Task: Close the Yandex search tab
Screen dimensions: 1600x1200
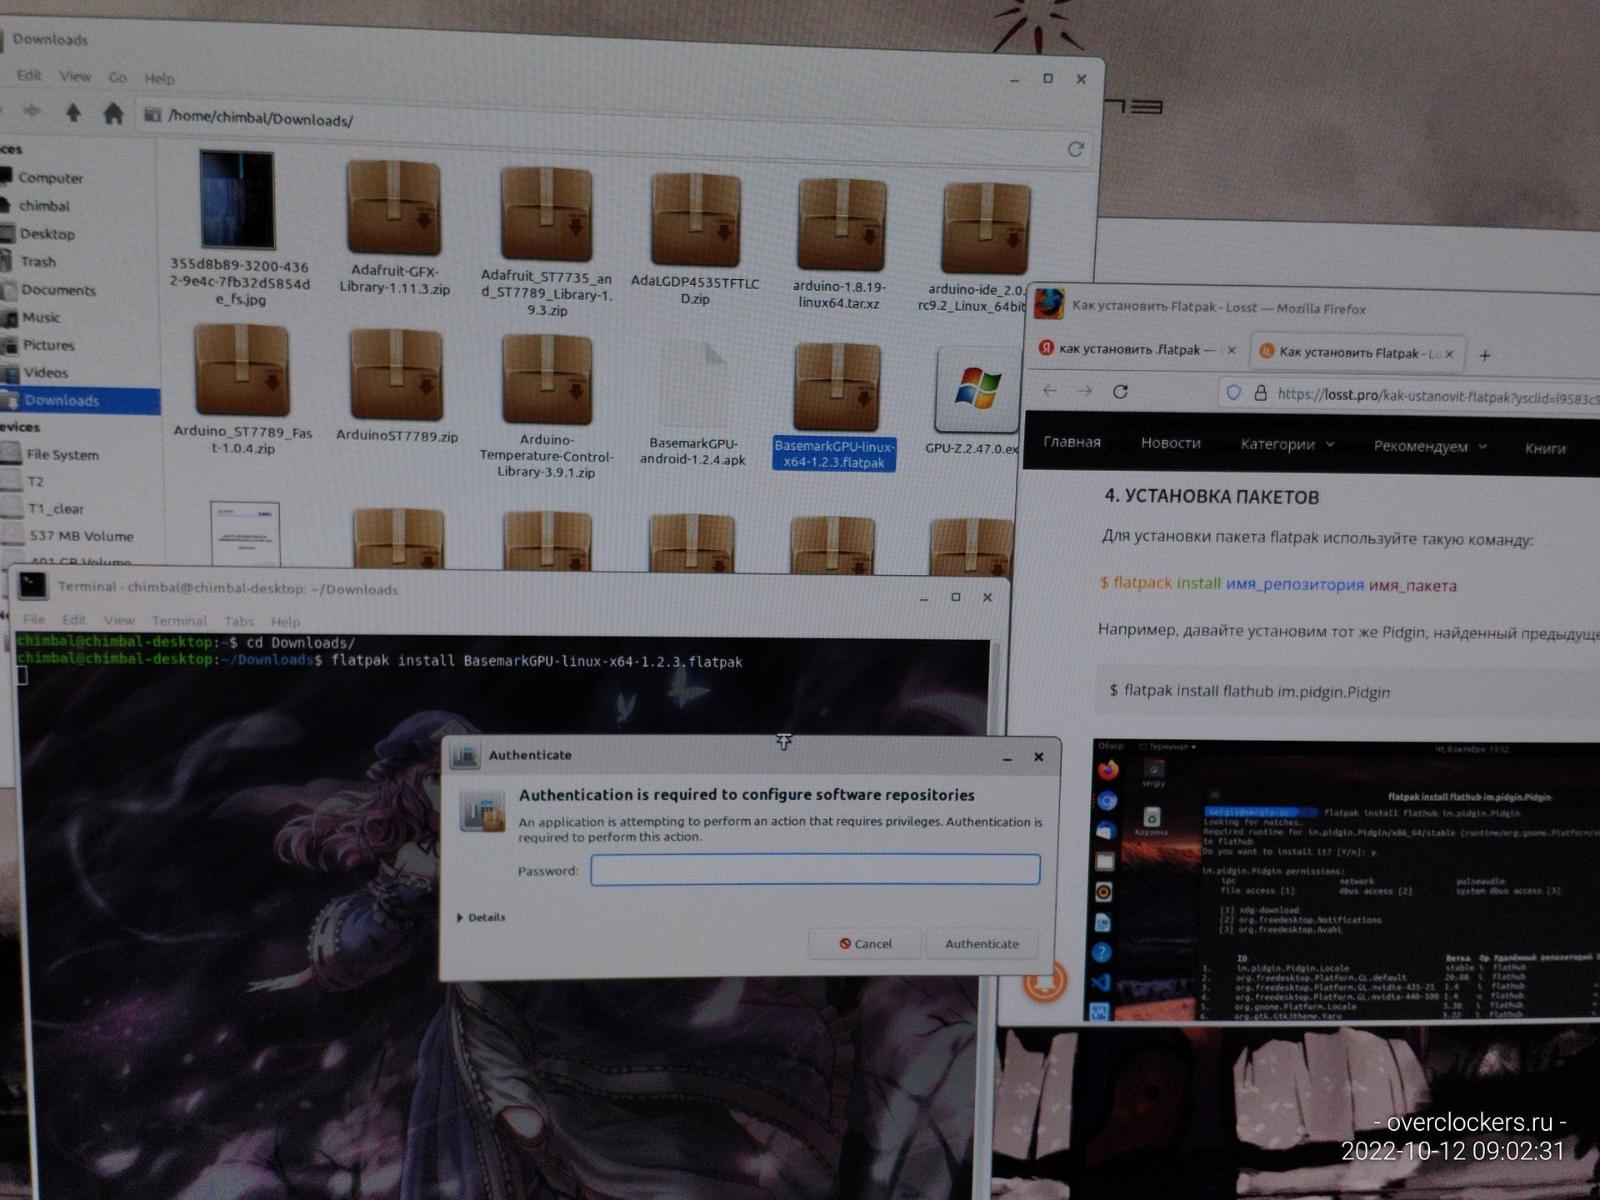Action: point(1232,350)
